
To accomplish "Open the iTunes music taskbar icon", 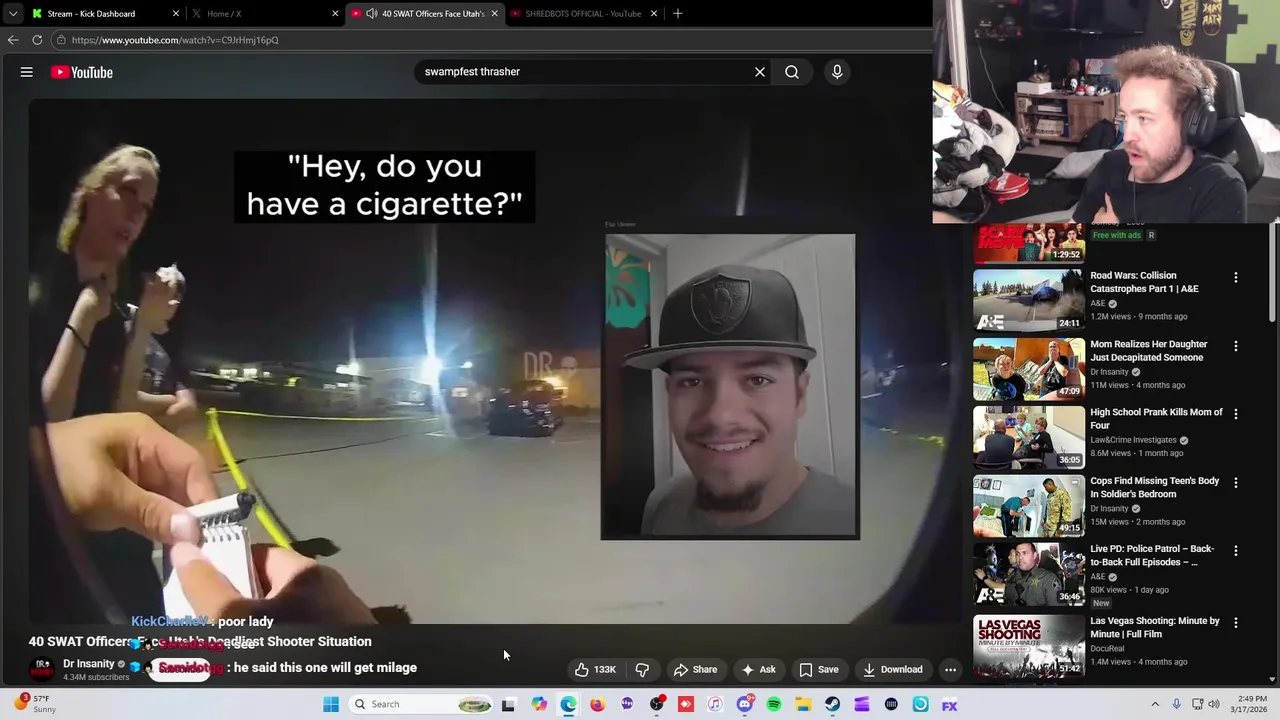I will point(715,704).
